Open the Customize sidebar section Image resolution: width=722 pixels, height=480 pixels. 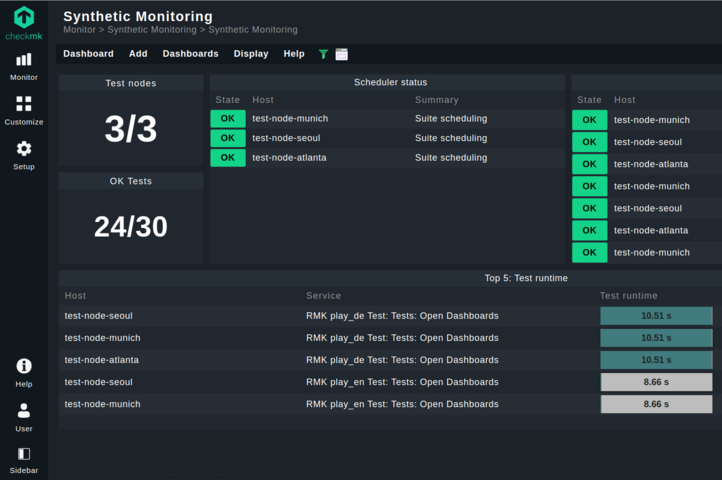point(24,105)
